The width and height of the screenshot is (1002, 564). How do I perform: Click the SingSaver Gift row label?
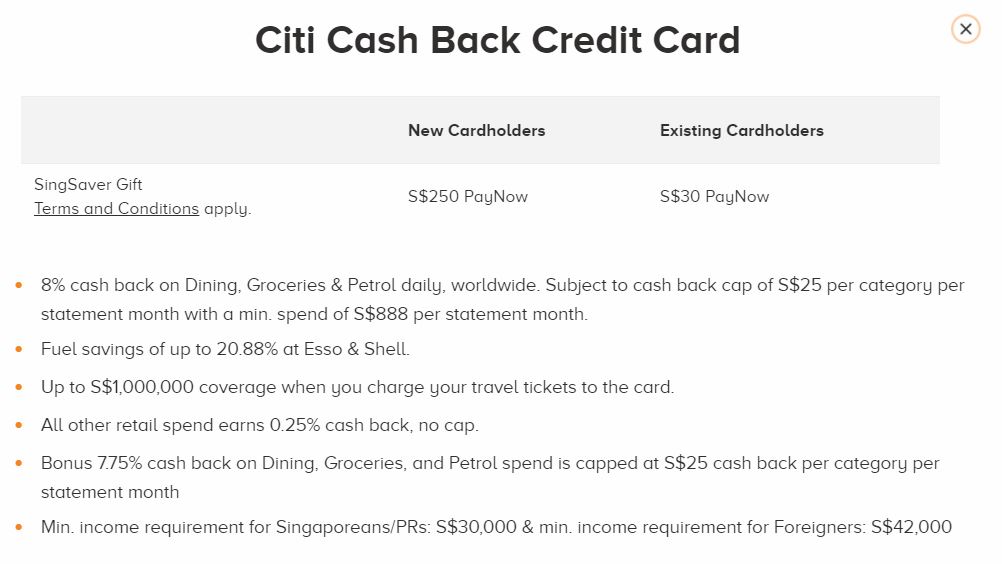point(88,185)
